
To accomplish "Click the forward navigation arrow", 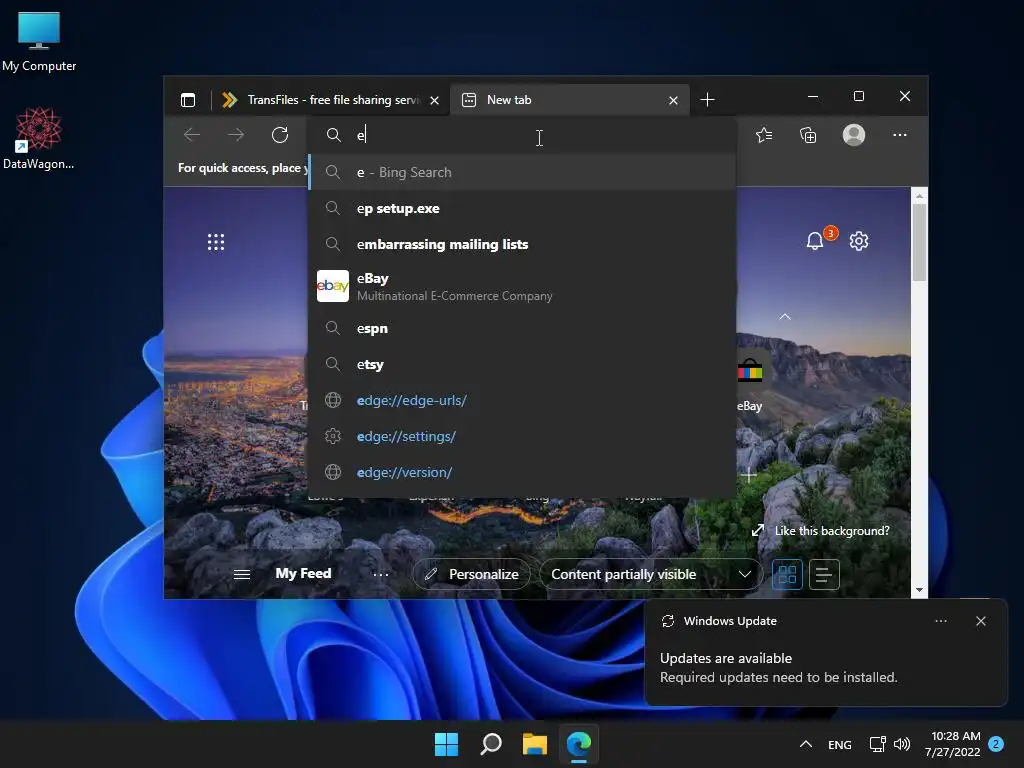I will pyautogui.click(x=236, y=135).
